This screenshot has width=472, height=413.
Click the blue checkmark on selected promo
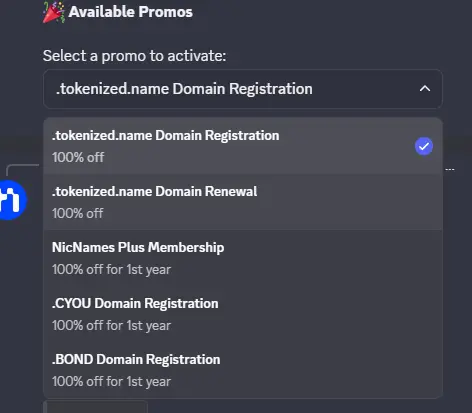pyautogui.click(x=424, y=146)
